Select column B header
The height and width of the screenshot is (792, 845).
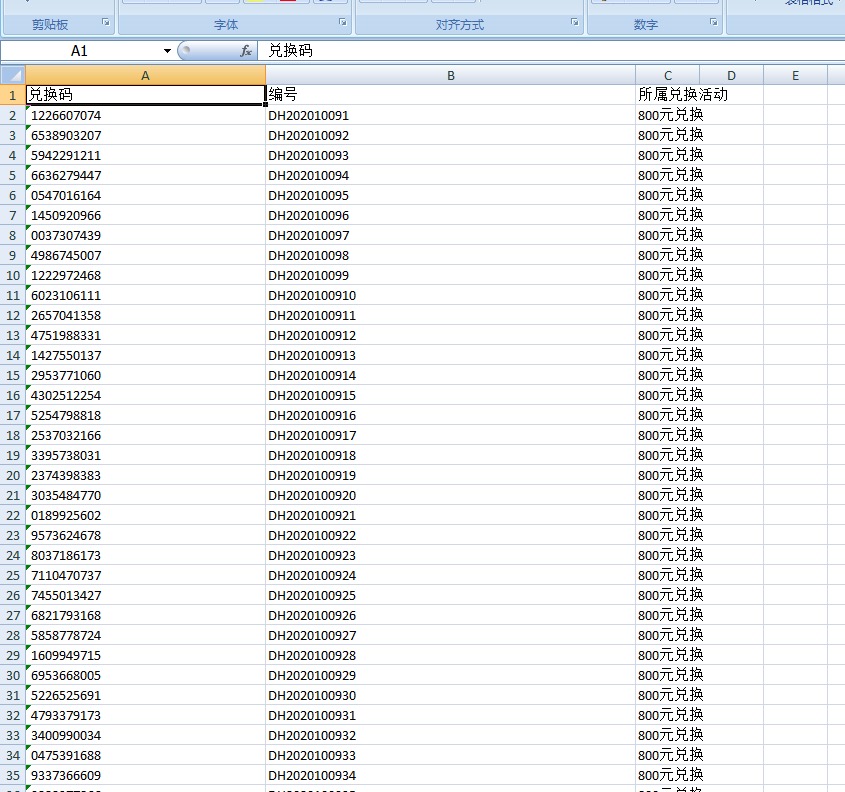[x=450, y=75]
